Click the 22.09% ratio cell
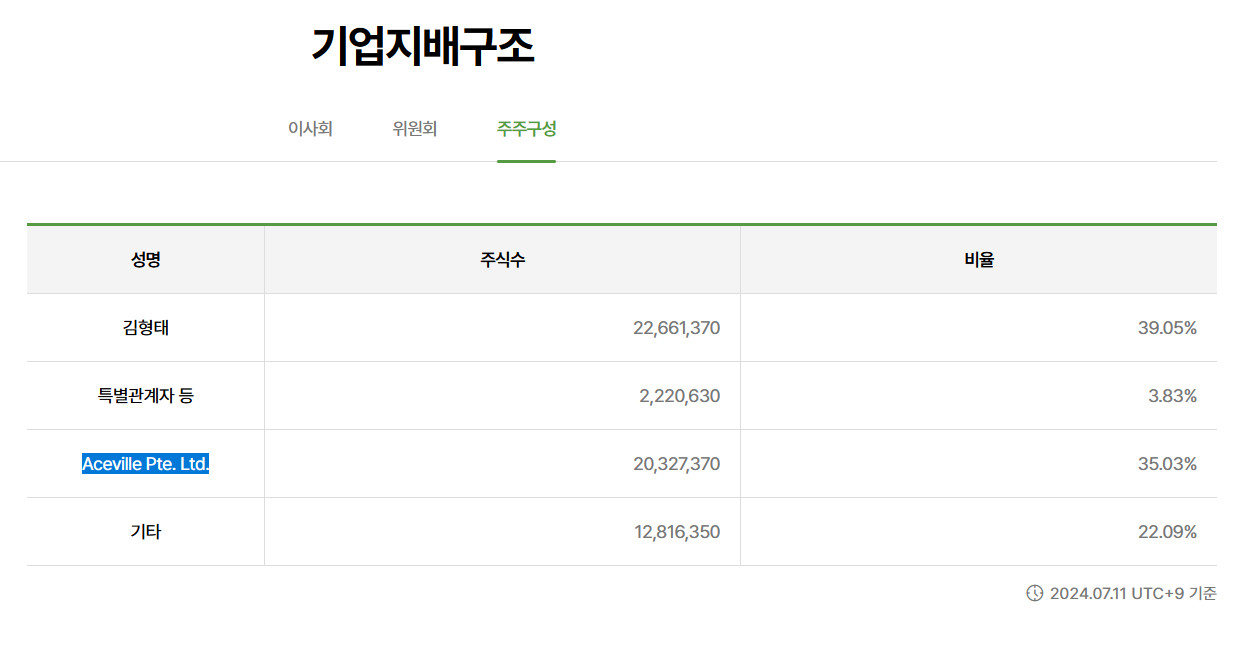Viewport: 1250px width, 649px height. click(979, 532)
